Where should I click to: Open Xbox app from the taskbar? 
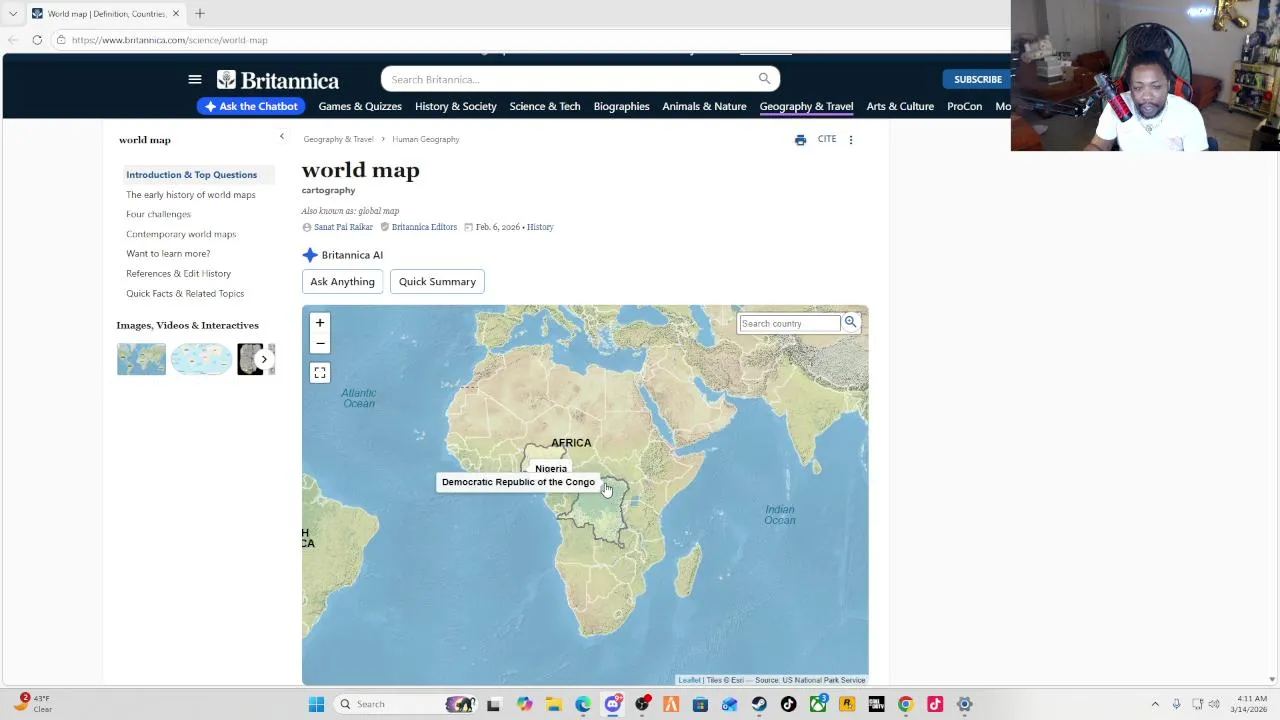[x=818, y=704]
